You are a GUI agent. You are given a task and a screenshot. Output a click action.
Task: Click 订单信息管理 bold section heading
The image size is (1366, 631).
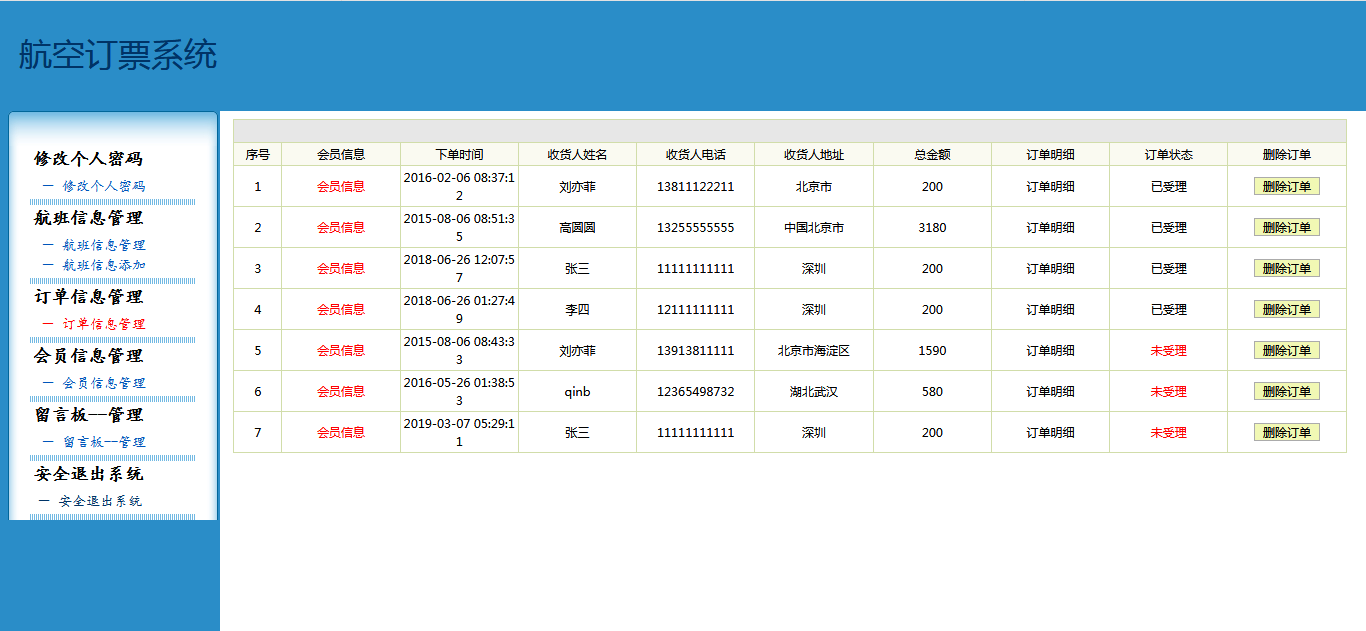point(88,297)
